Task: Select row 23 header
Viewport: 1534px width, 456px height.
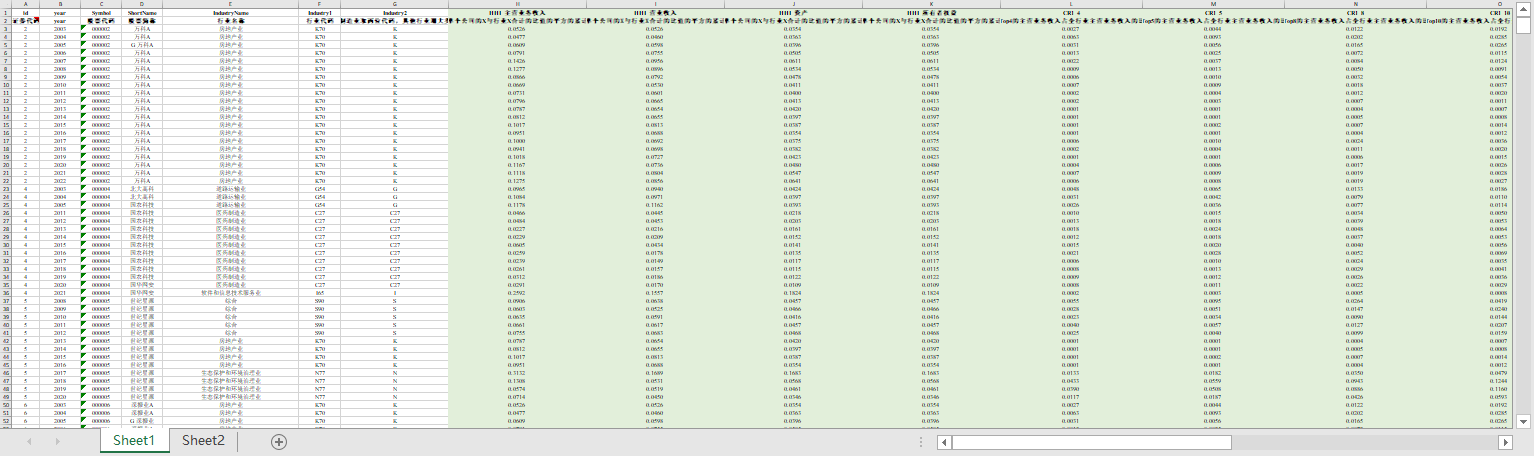Action: (x=8, y=188)
